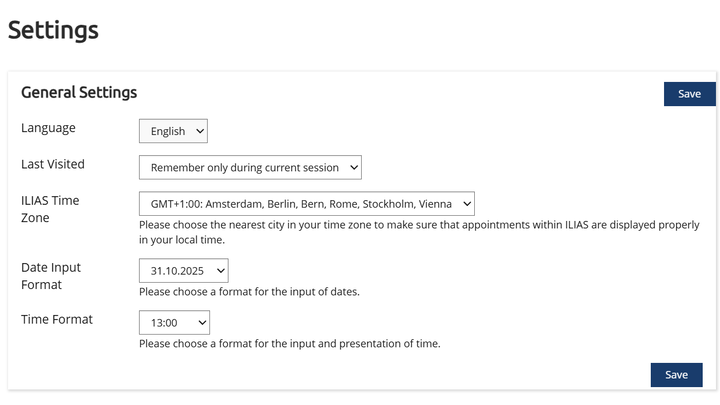Open the 'Remember only during current session' dropdown
This screenshot has height=405, width=720.
click(x=250, y=168)
